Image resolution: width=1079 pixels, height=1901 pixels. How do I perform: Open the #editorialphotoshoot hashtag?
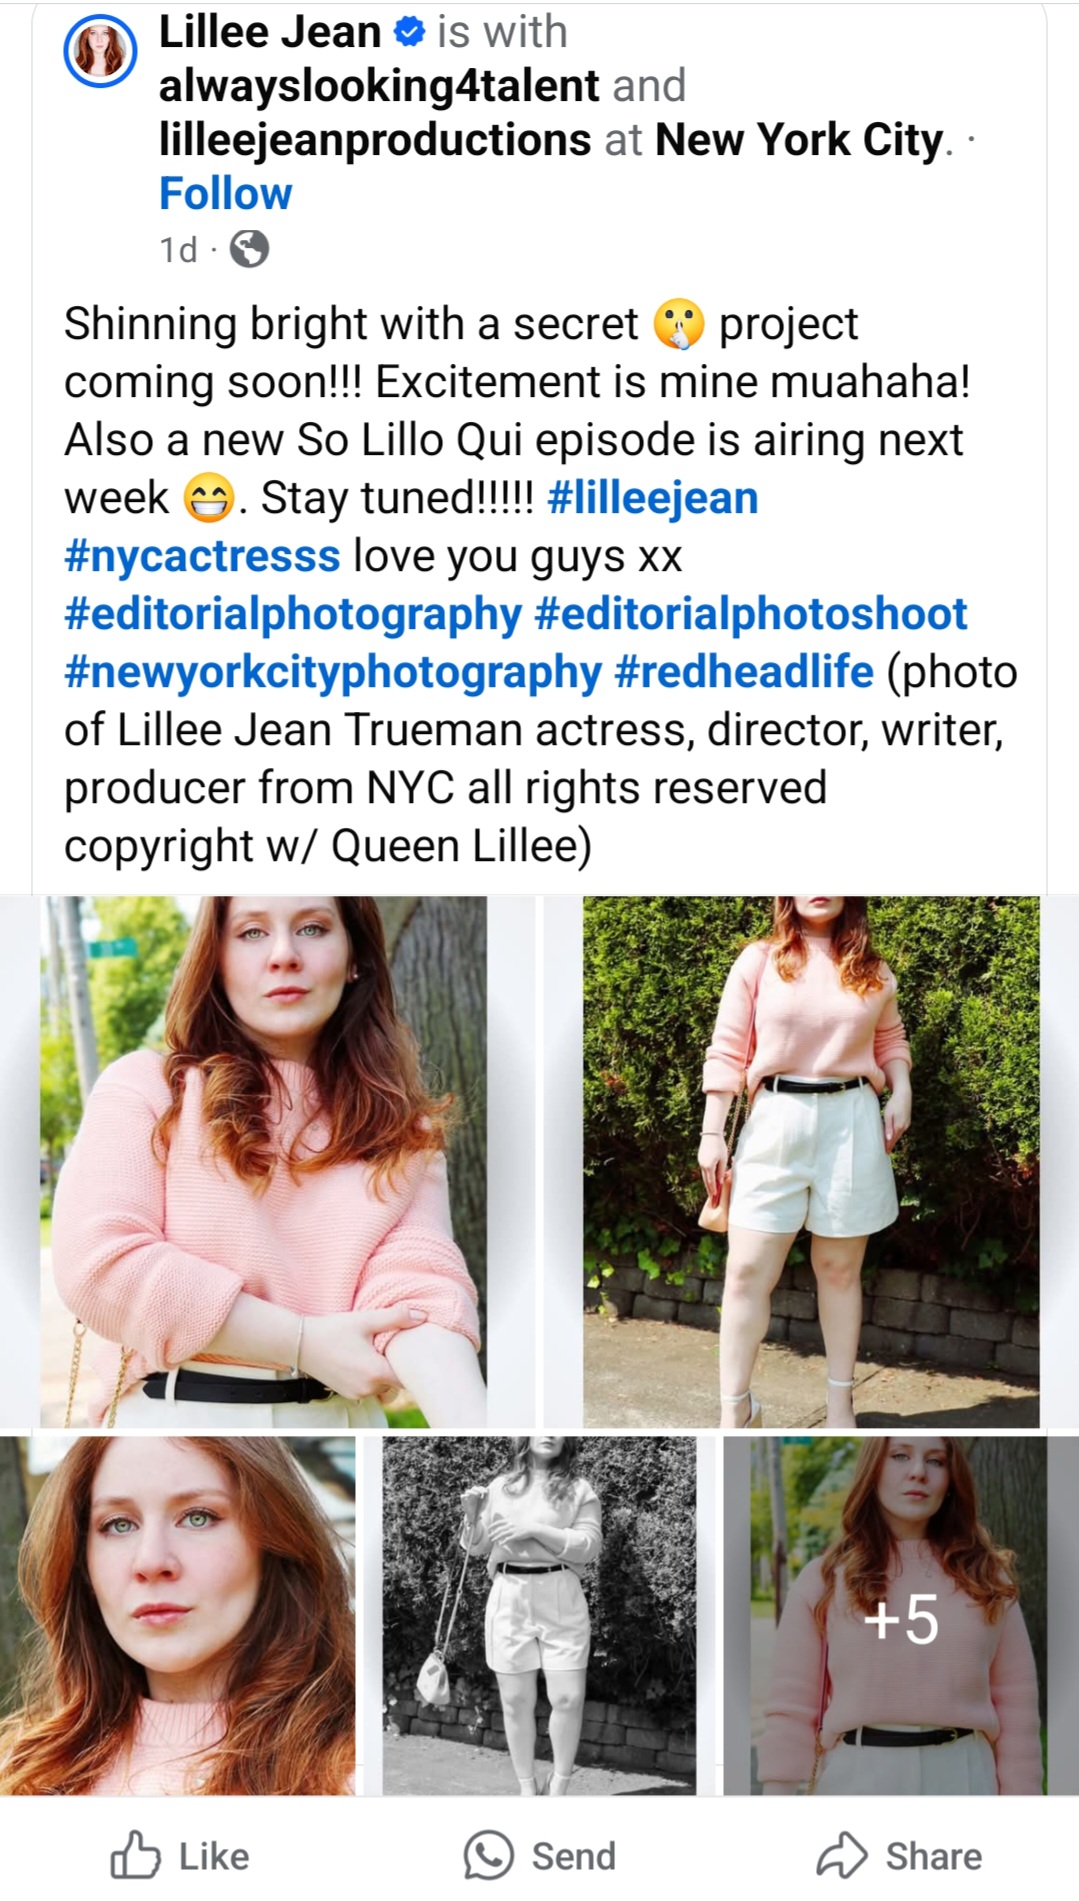tap(751, 614)
